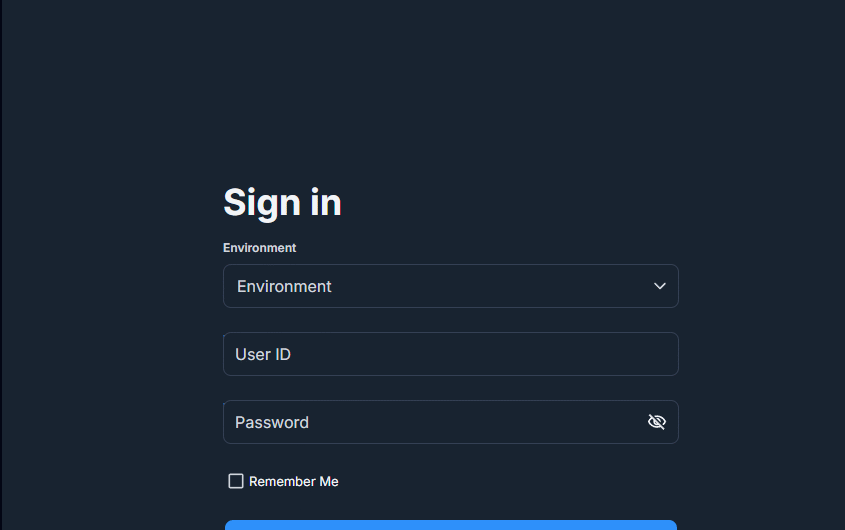The image size is (845, 530).
Task: Click the small Environment label above dropdown
Action: 259,248
